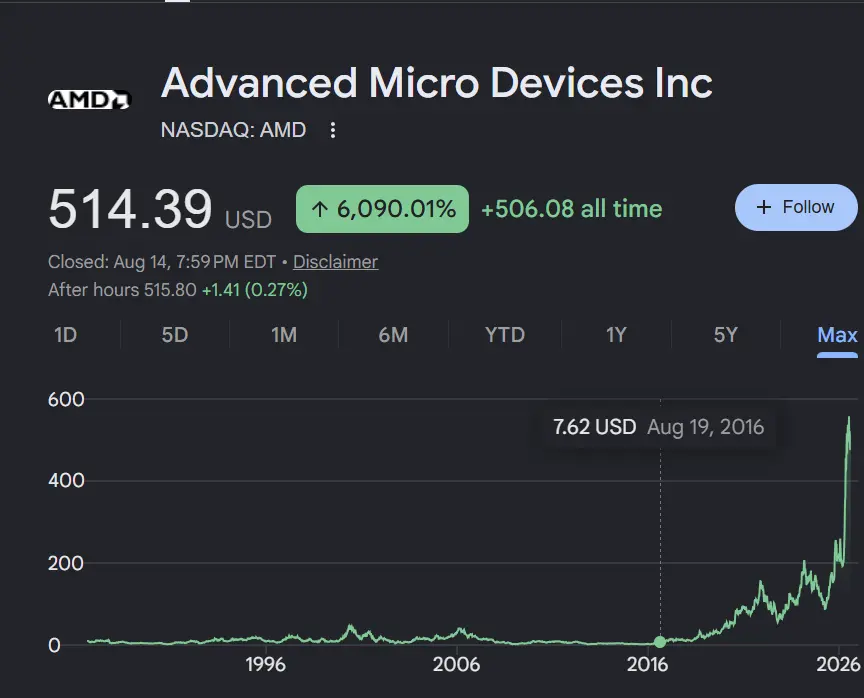Screen dimensions: 864x698
Task: Choose the 5Y chart range
Action: 725,335
